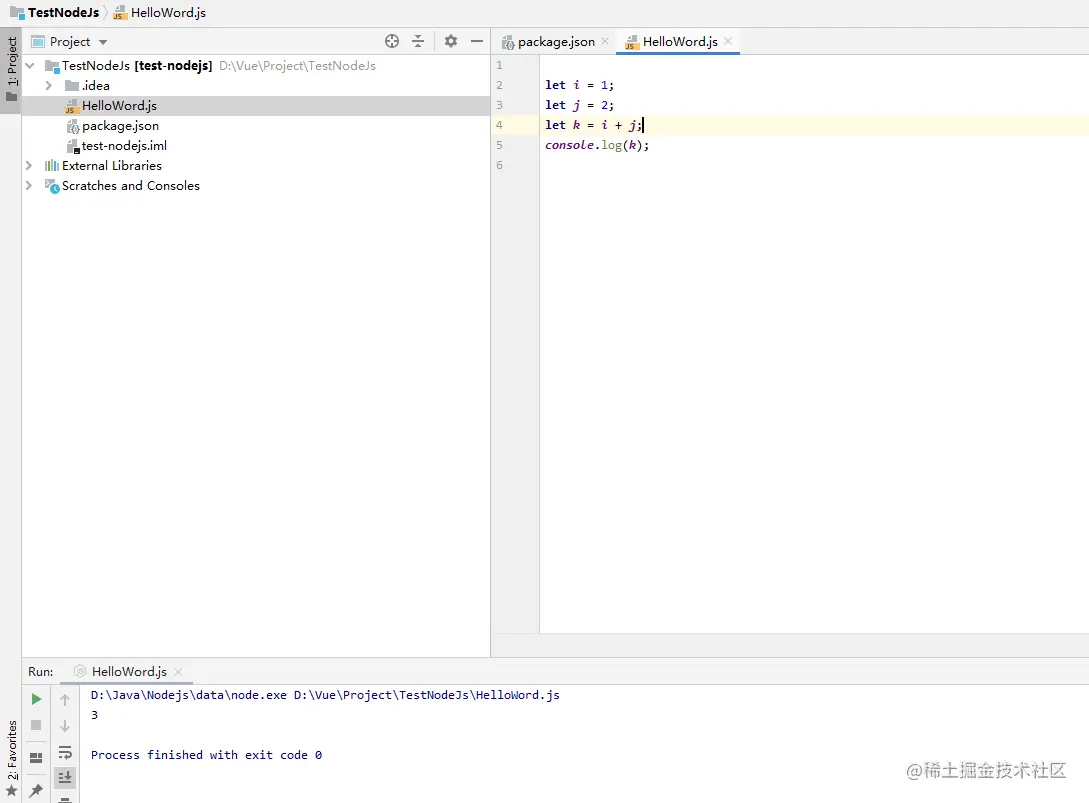The width and height of the screenshot is (1089, 803).
Task: Close the HelloWord.js editor tab
Action: pos(728,41)
